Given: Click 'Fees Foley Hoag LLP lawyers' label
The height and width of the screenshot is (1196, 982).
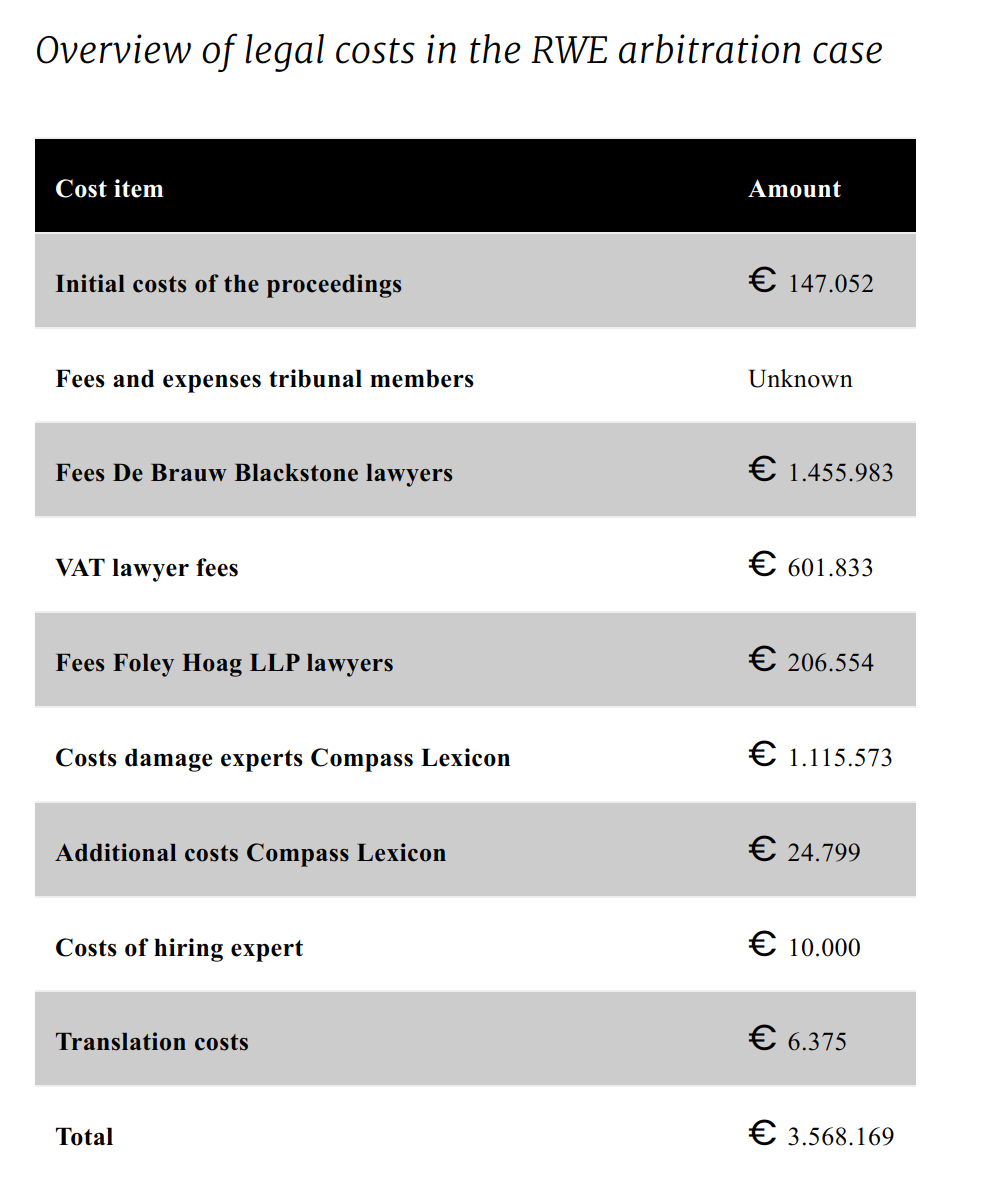Looking at the screenshot, I should pos(224,663).
